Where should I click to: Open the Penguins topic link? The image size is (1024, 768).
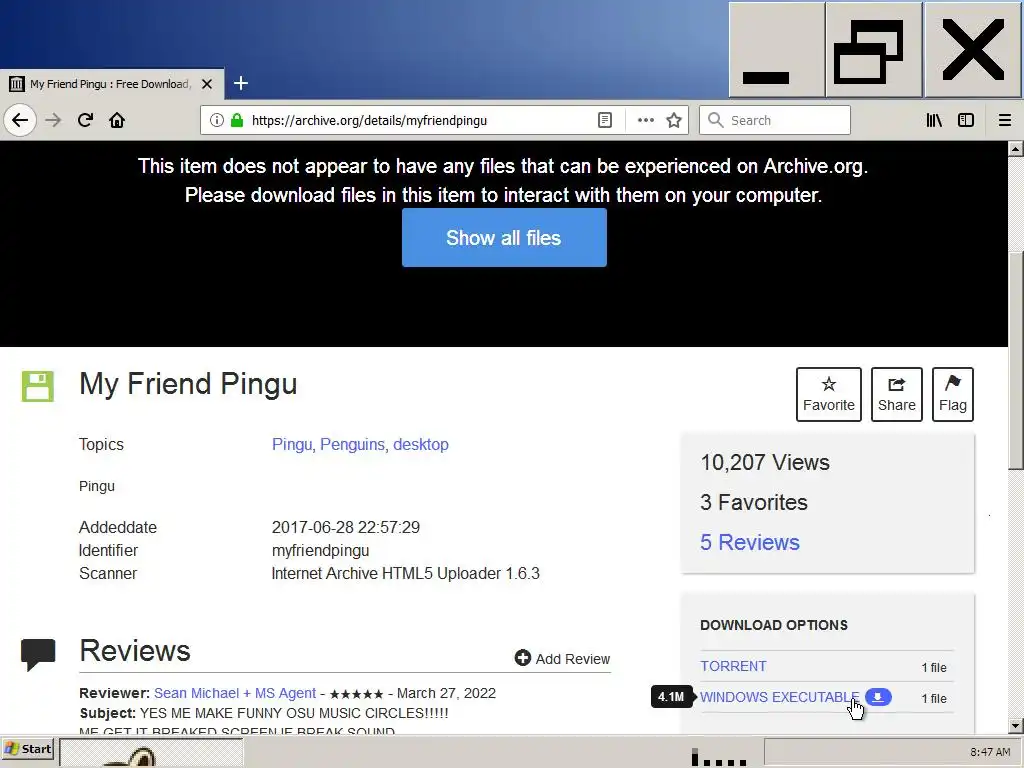pyautogui.click(x=355, y=444)
